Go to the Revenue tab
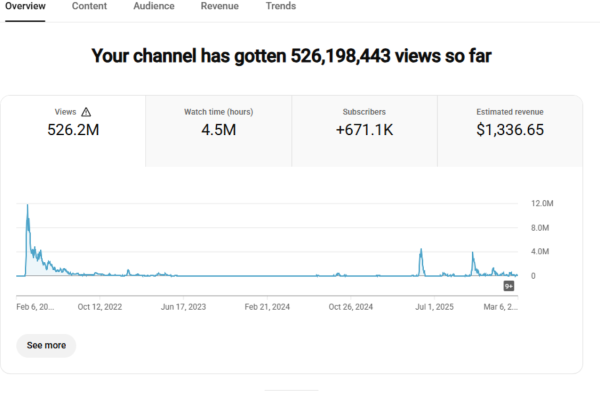600x413 pixels. [219, 6]
